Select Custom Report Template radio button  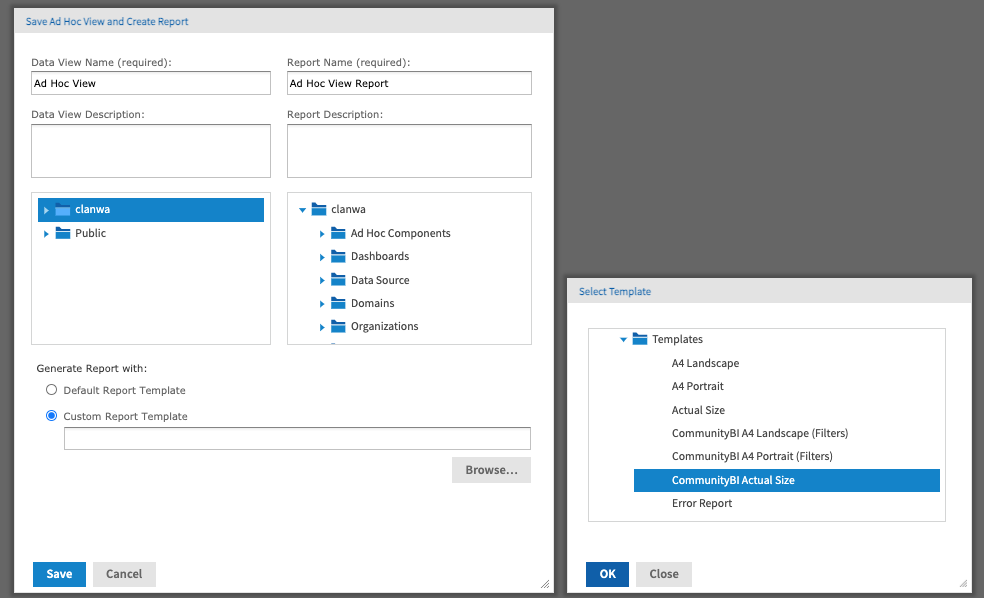pyautogui.click(x=51, y=415)
